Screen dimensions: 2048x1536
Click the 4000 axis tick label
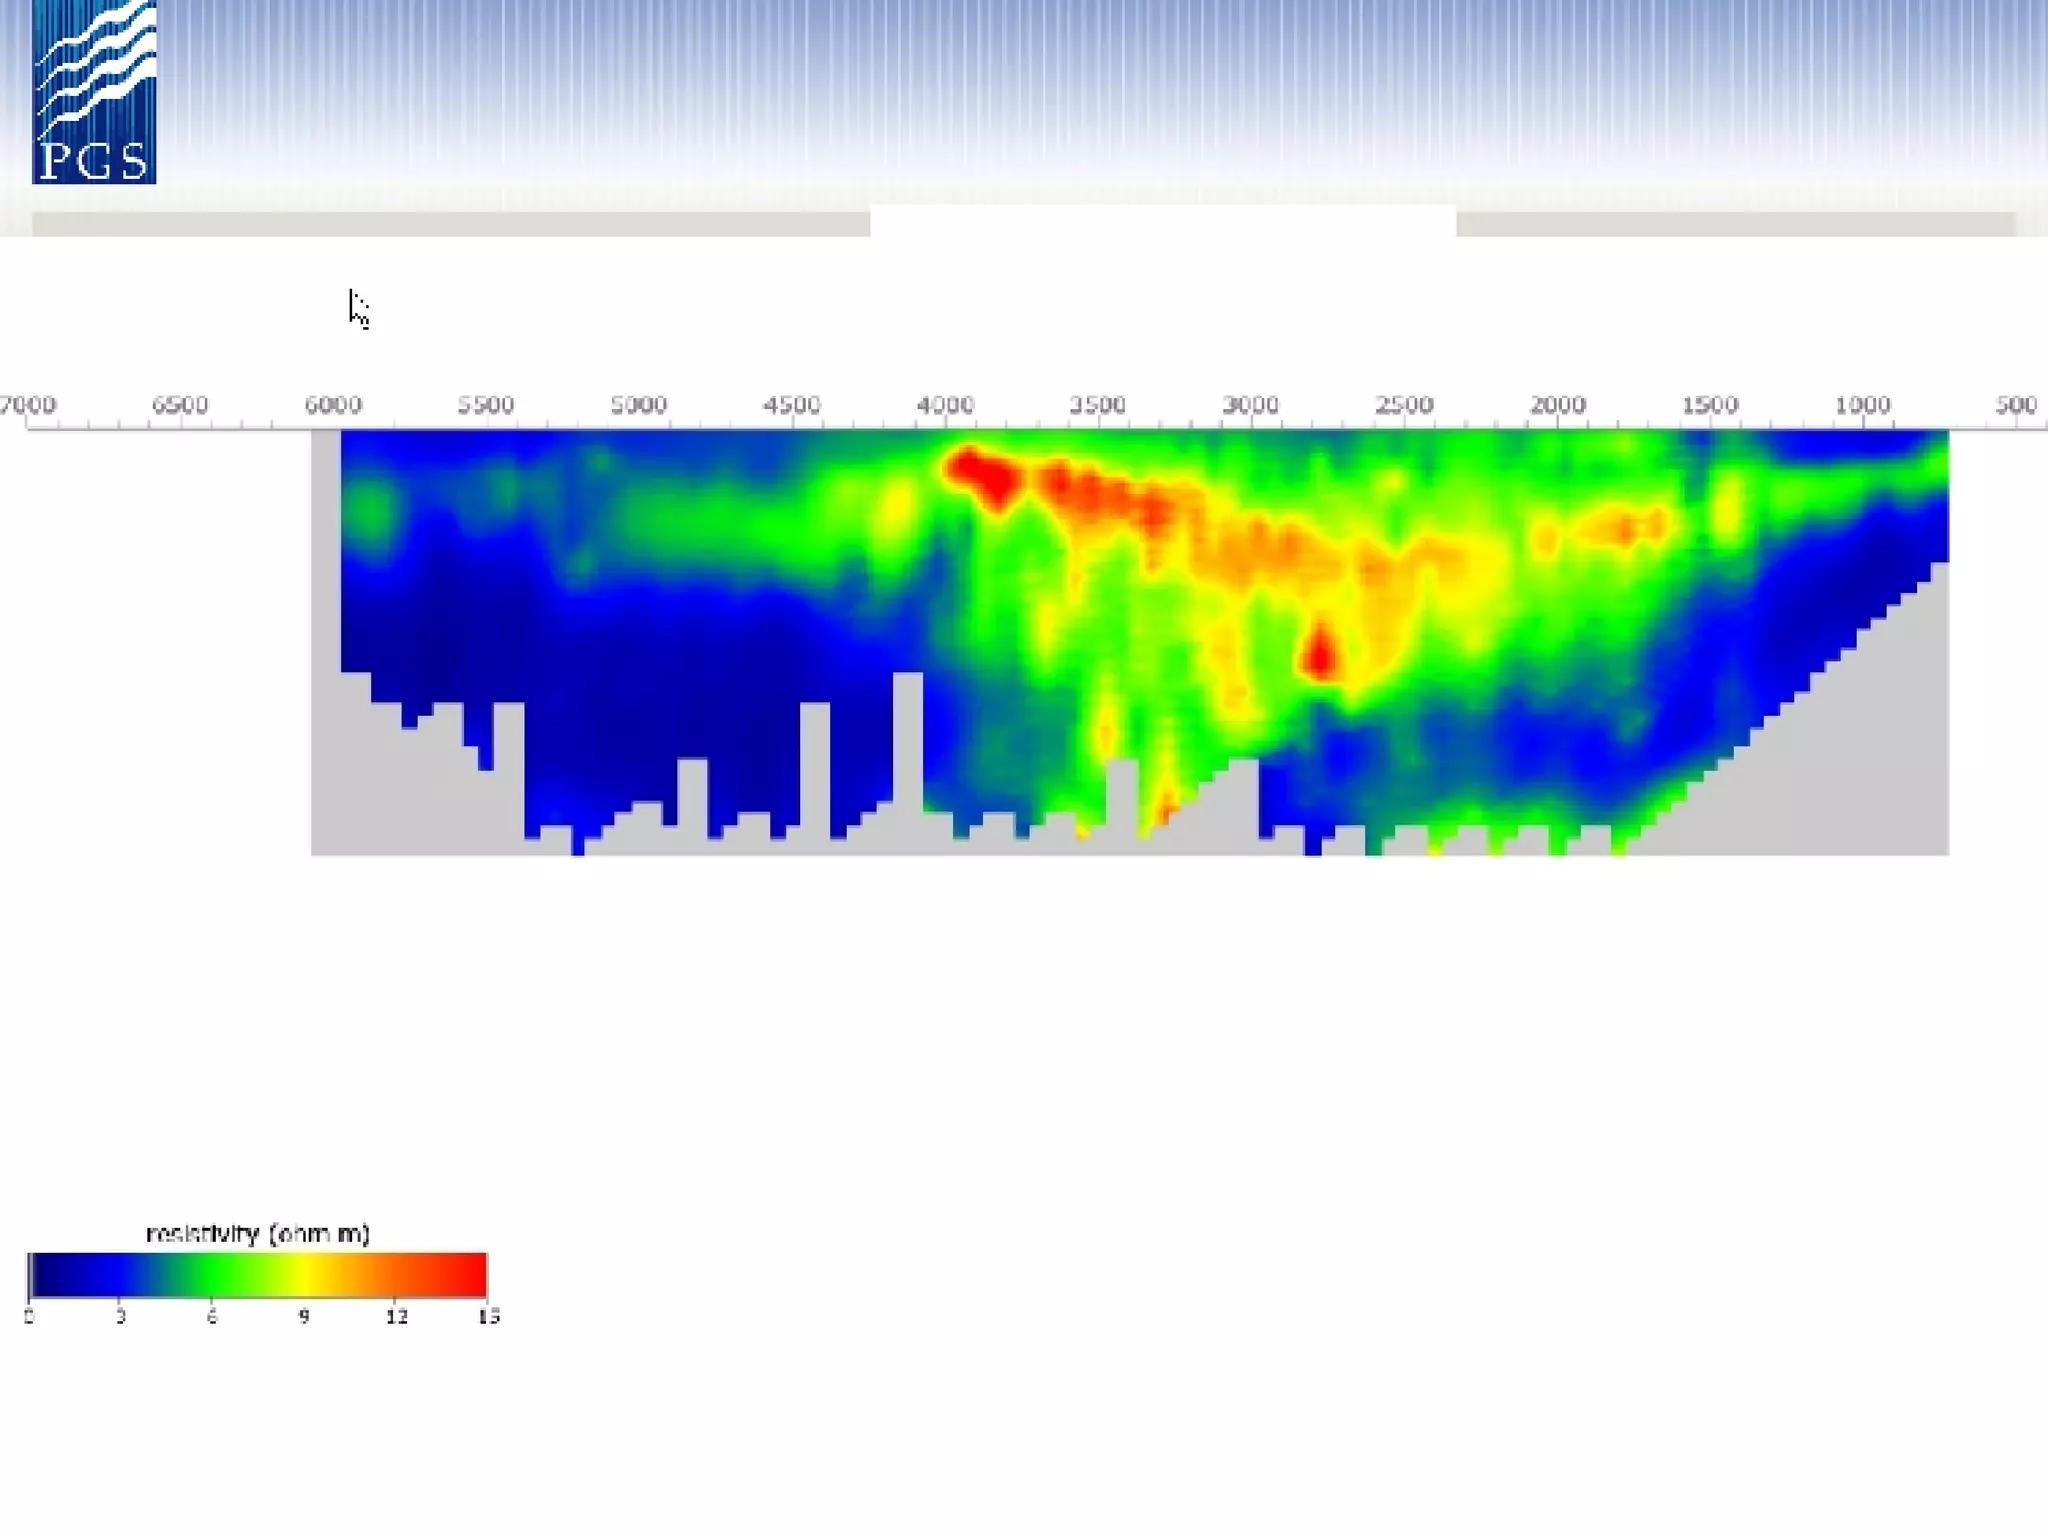click(x=944, y=405)
